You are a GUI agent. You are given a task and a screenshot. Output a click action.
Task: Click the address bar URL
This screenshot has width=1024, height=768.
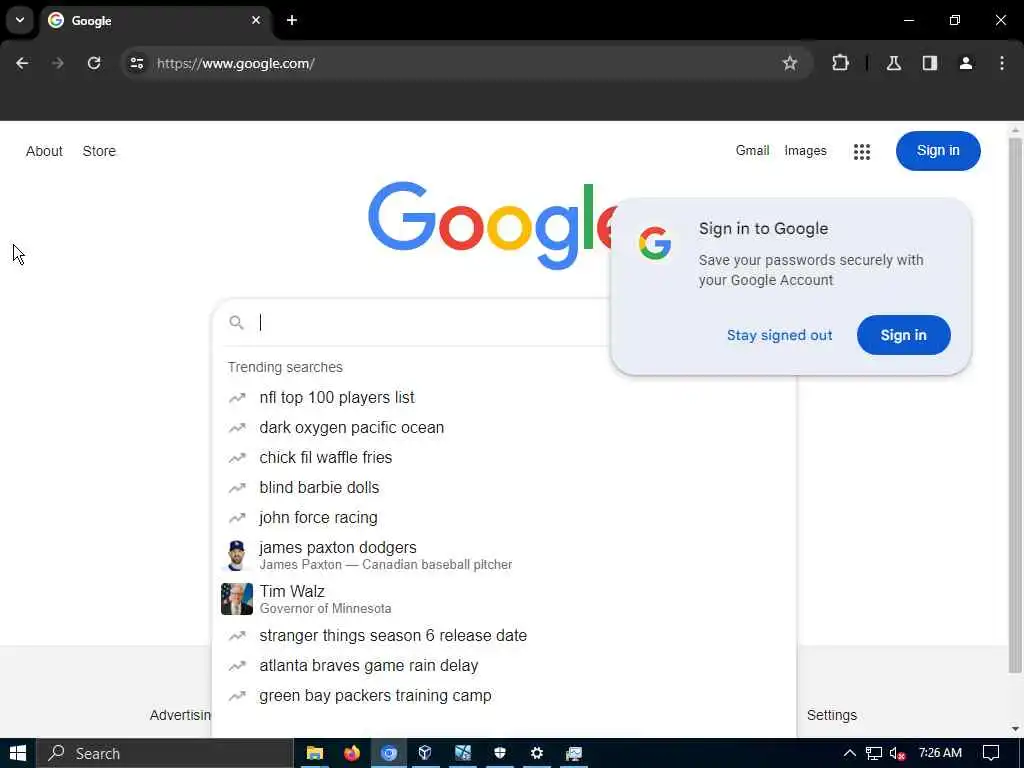click(236, 63)
